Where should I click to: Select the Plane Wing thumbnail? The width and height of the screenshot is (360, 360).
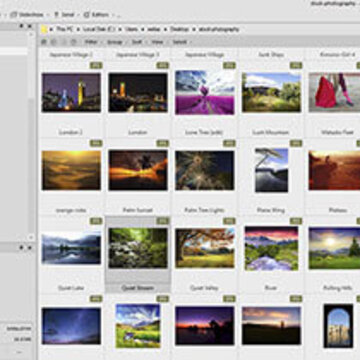271,170
